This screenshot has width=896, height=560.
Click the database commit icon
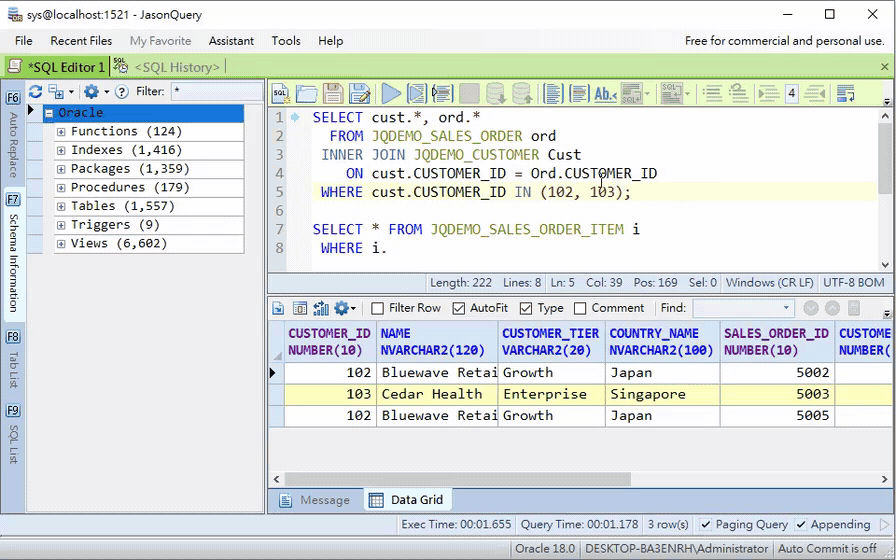coord(495,93)
